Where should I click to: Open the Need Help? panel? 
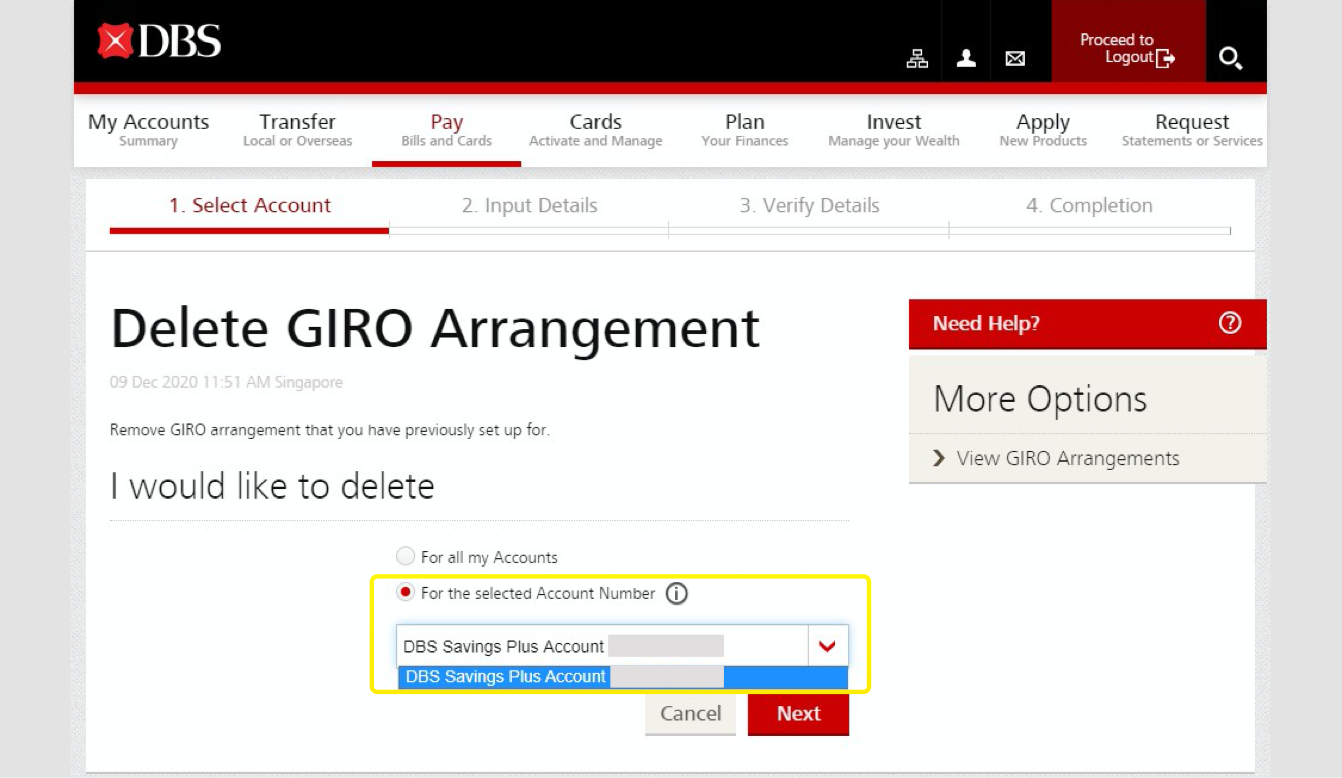click(1087, 324)
